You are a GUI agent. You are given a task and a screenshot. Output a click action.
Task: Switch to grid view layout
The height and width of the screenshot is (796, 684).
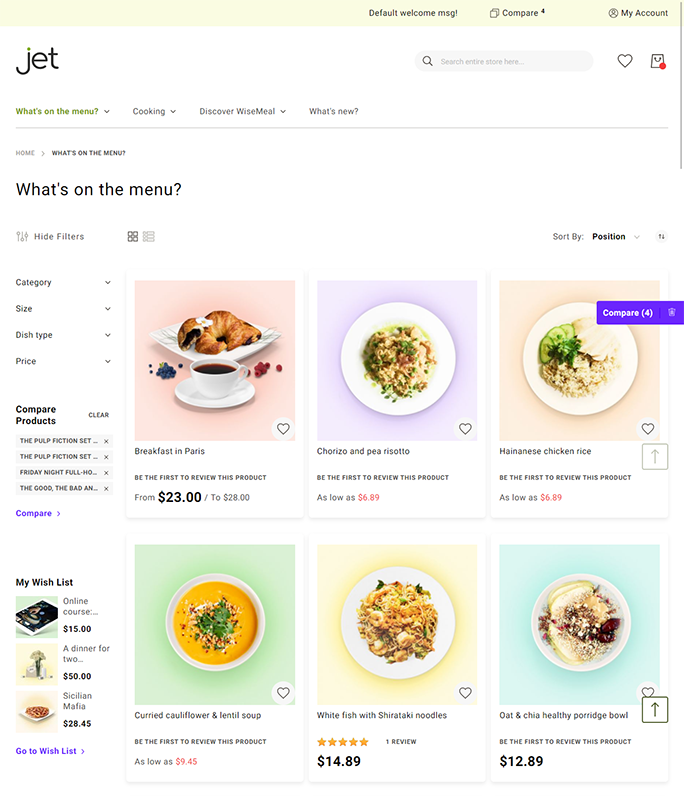point(133,237)
